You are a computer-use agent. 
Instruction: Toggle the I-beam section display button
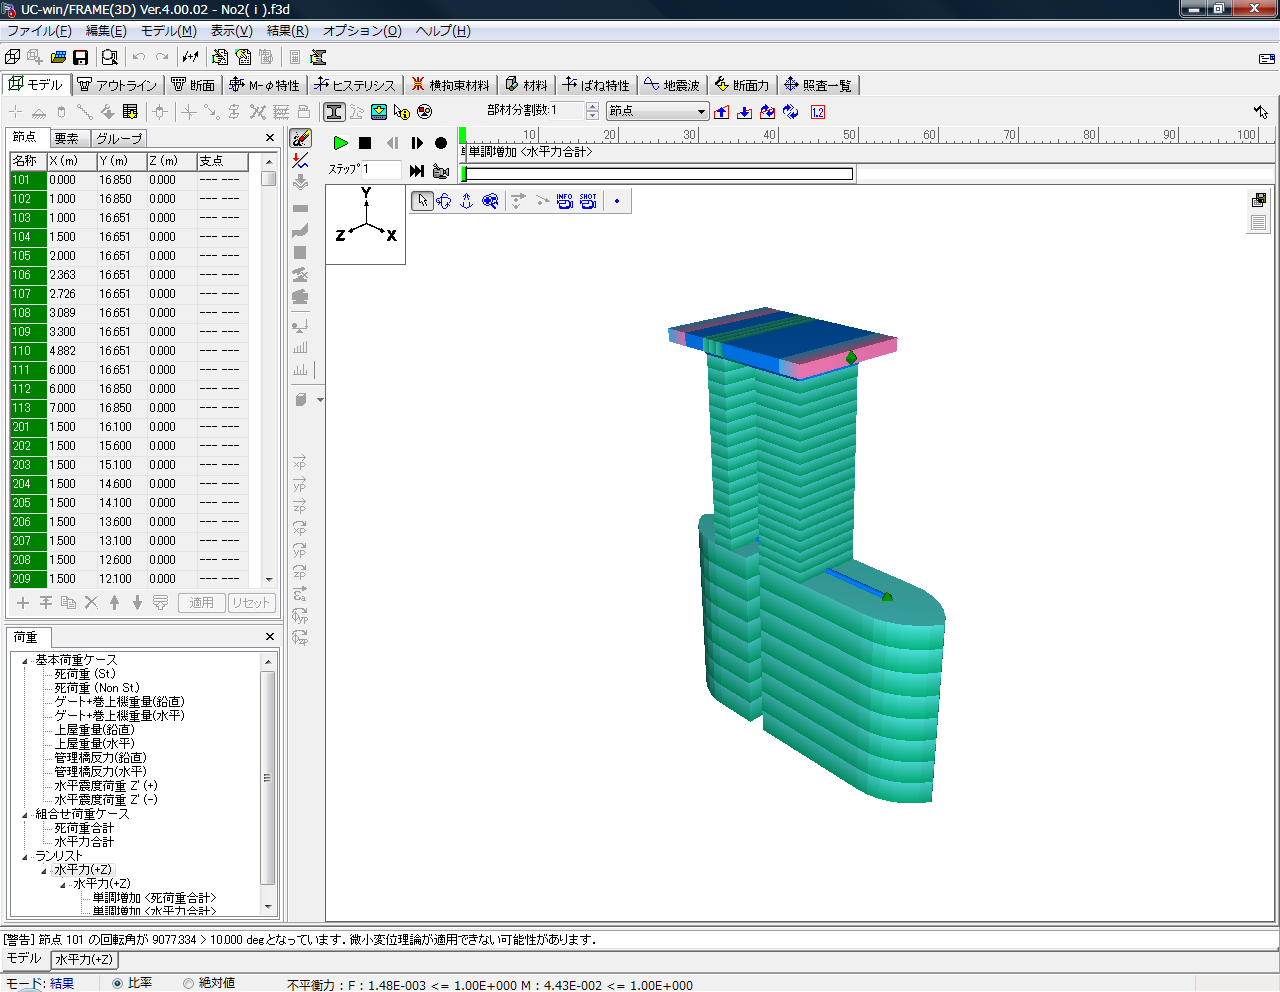pos(334,112)
